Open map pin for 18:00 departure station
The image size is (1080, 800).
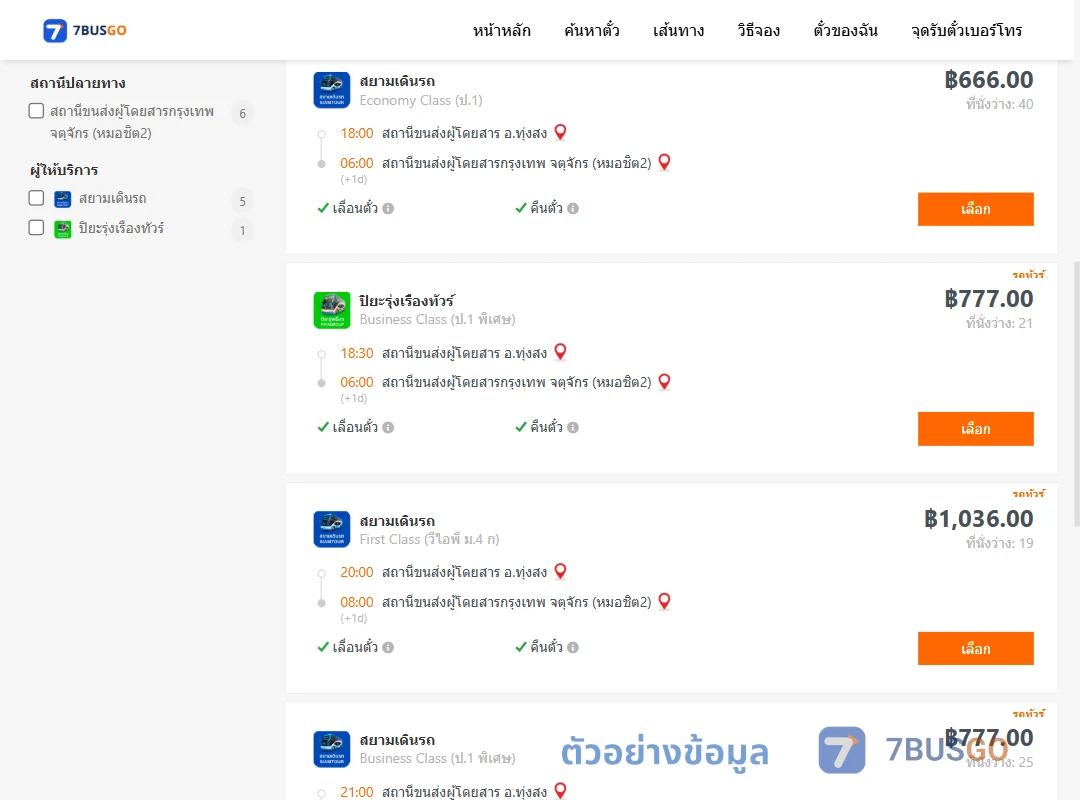click(561, 132)
